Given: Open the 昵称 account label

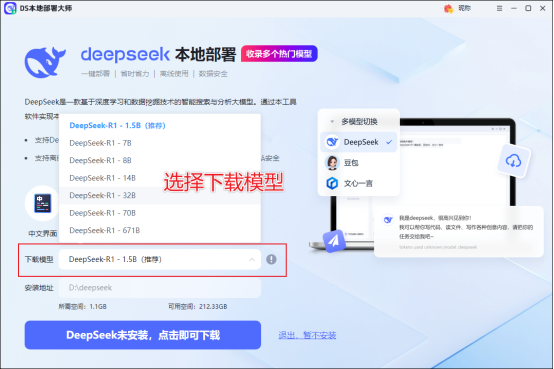Looking at the screenshot, I should click(464, 8).
